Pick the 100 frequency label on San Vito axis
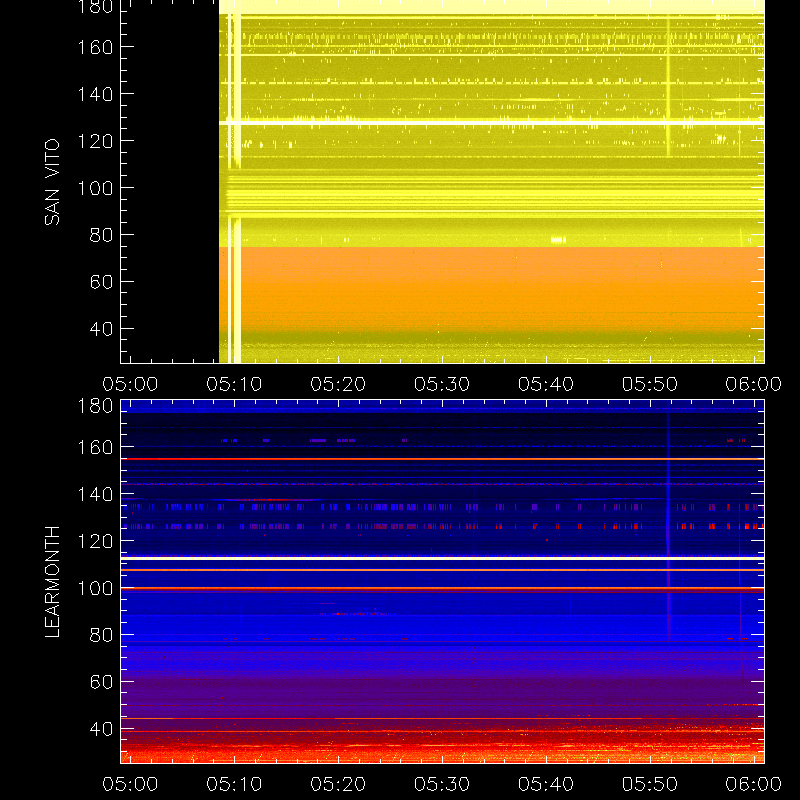This screenshot has height=800, width=800. coord(95,188)
